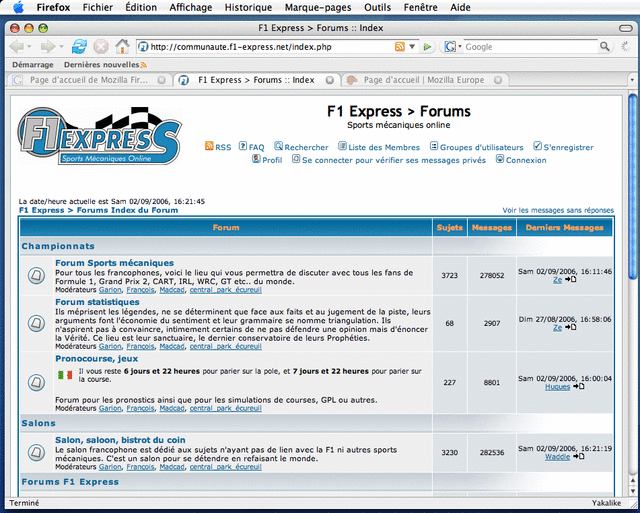The width and height of the screenshot is (640, 513).
Task: Open the Apple menu
Action: pos(18,7)
